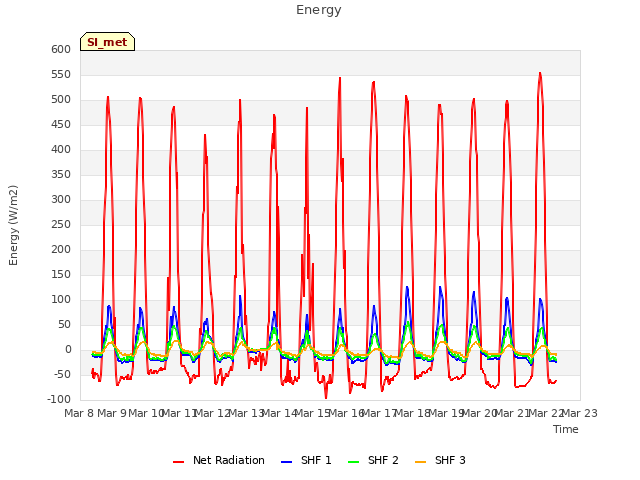640x480 pixels.
Task: Click the SI_met annotation label
Action: pos(107,42)
